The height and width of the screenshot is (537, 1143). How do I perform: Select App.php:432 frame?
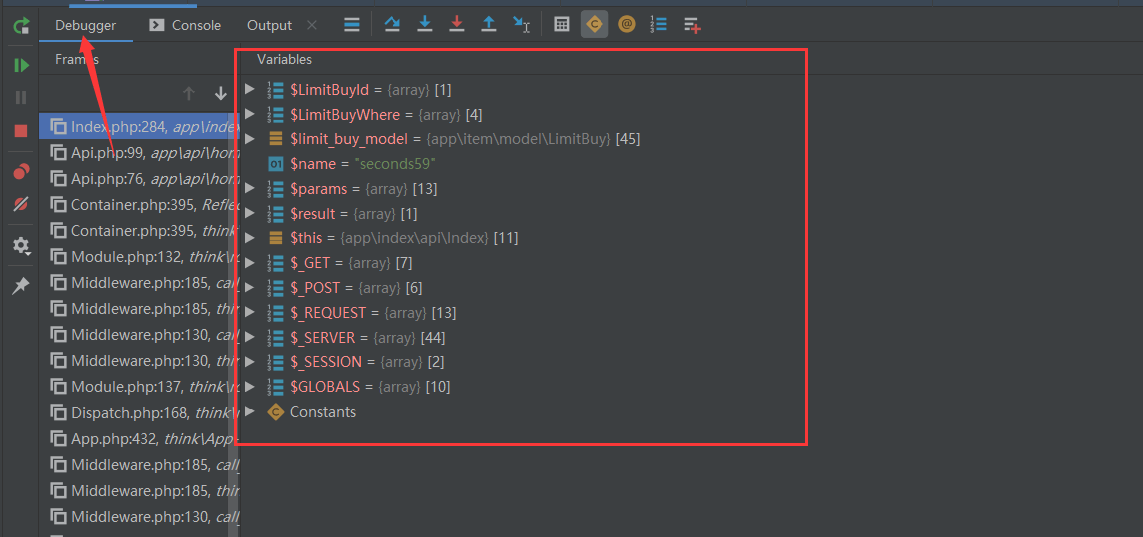coord(139,439)
